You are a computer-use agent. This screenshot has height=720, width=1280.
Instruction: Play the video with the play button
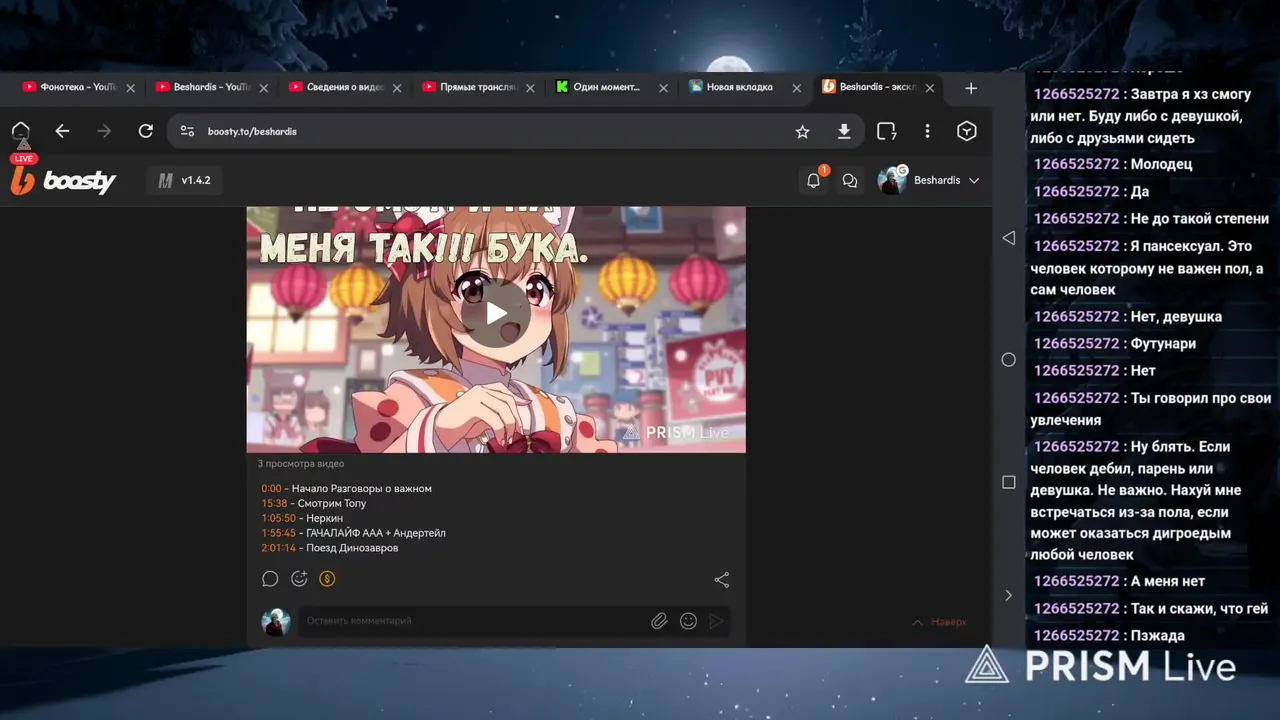tap(496, 313)
